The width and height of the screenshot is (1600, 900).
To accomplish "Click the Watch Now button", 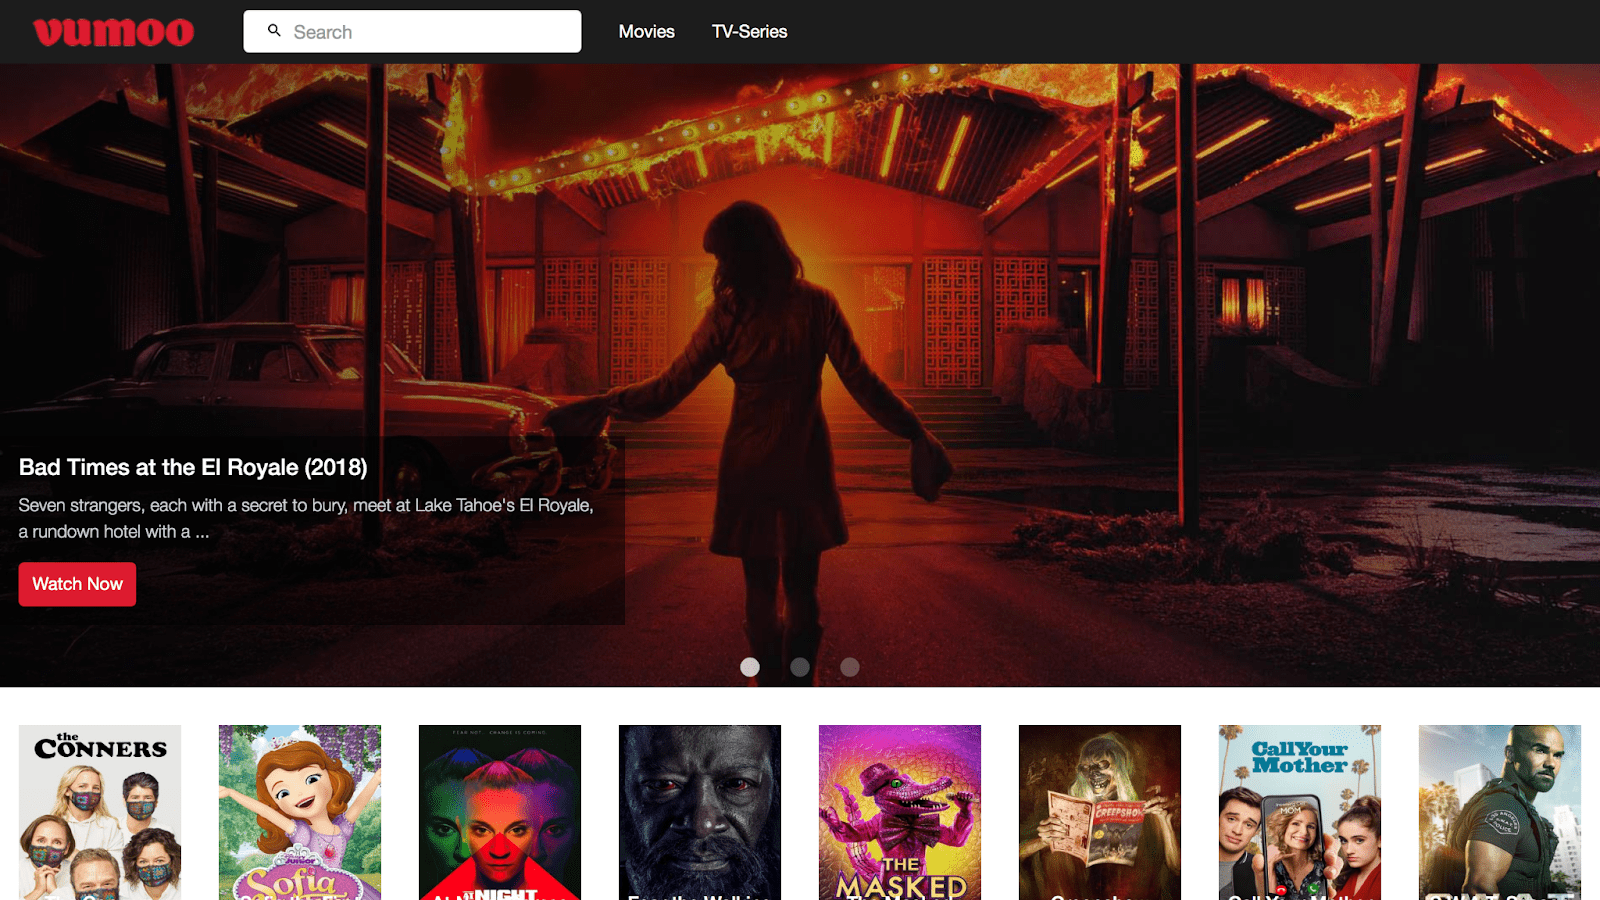I will (x=77, y=584).
